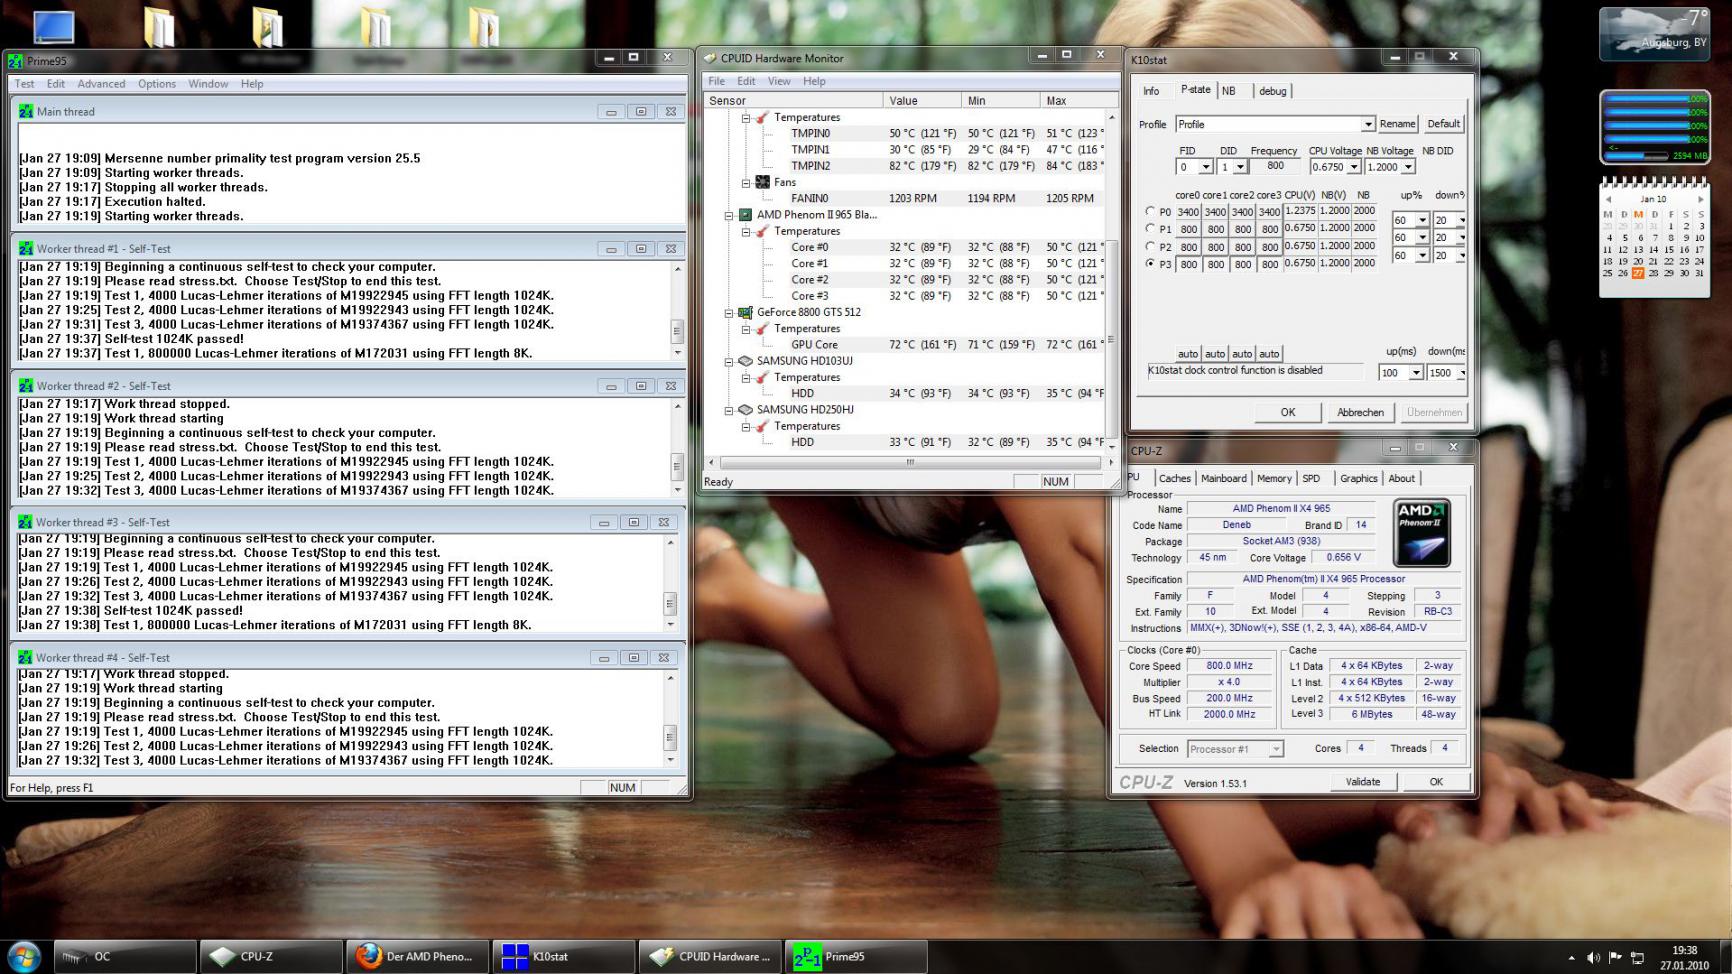Image resolution: width=1732 pixels, height=974 pixels.
Task: Collapse the Fans tree node
Action: tap(746, 182)
